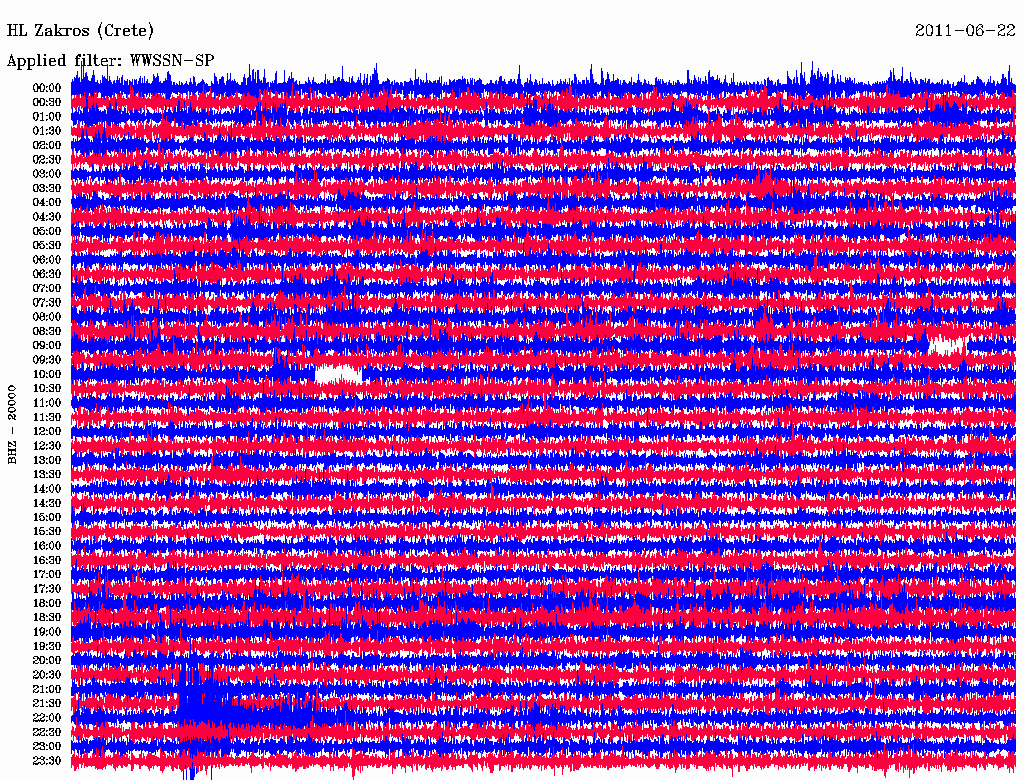The height and width of the screenshot is (780, 1024).
Task: Click the vertical BHZ - 20000 axis label
Action: click(x=13, y=423)
